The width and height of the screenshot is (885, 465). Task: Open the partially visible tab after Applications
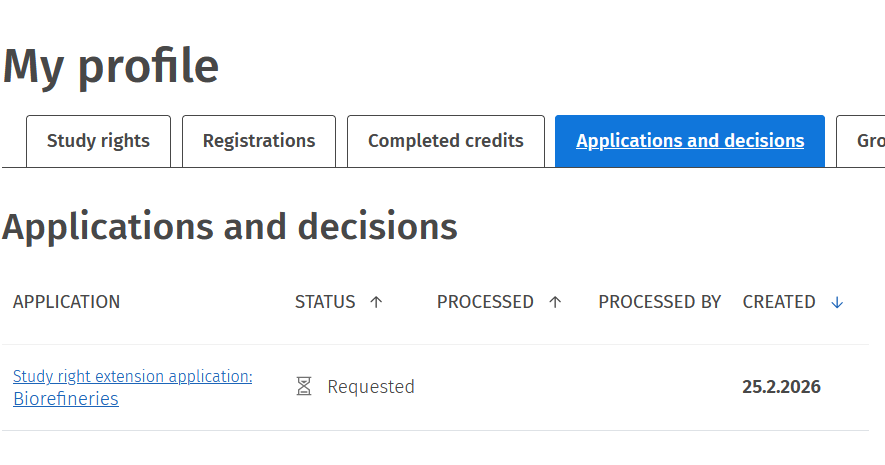[x=864, y=141]
